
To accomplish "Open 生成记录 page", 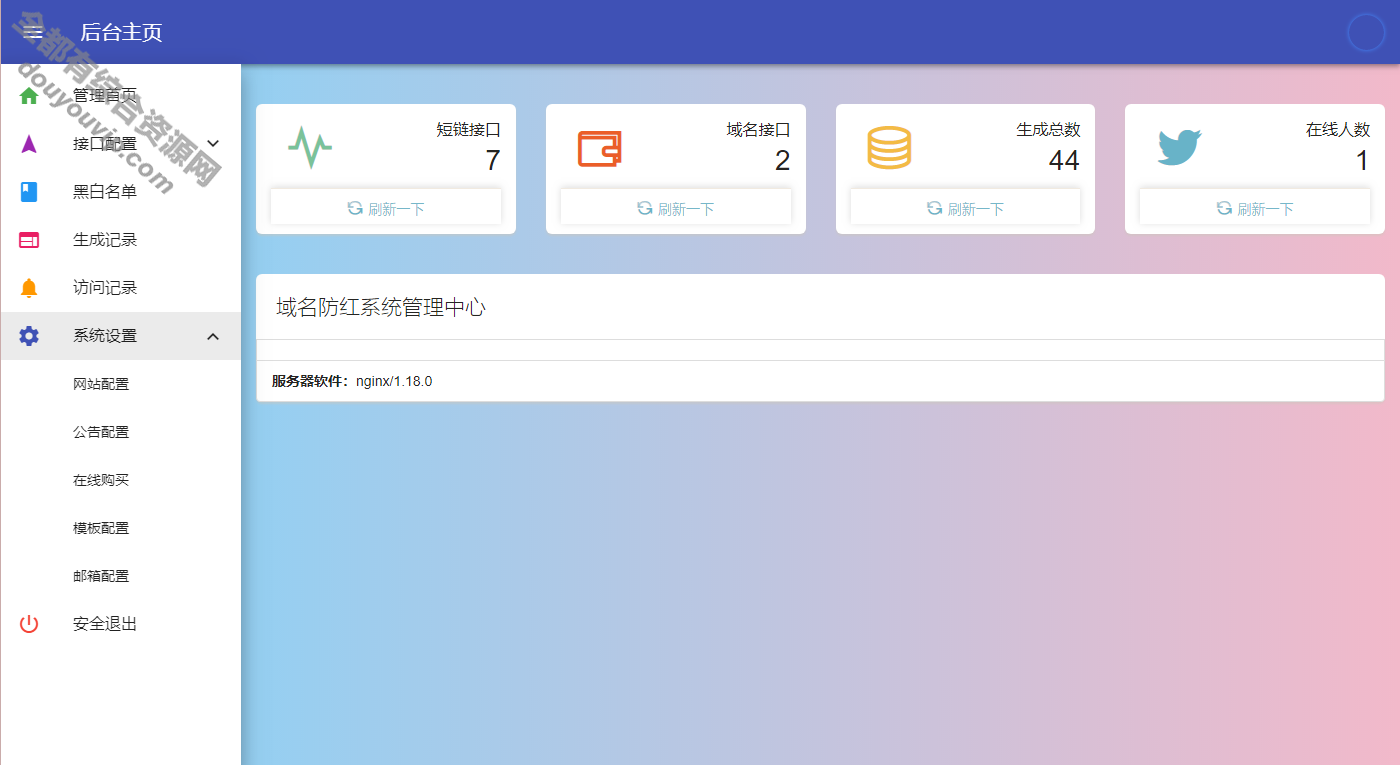I will tap(120, 240).
